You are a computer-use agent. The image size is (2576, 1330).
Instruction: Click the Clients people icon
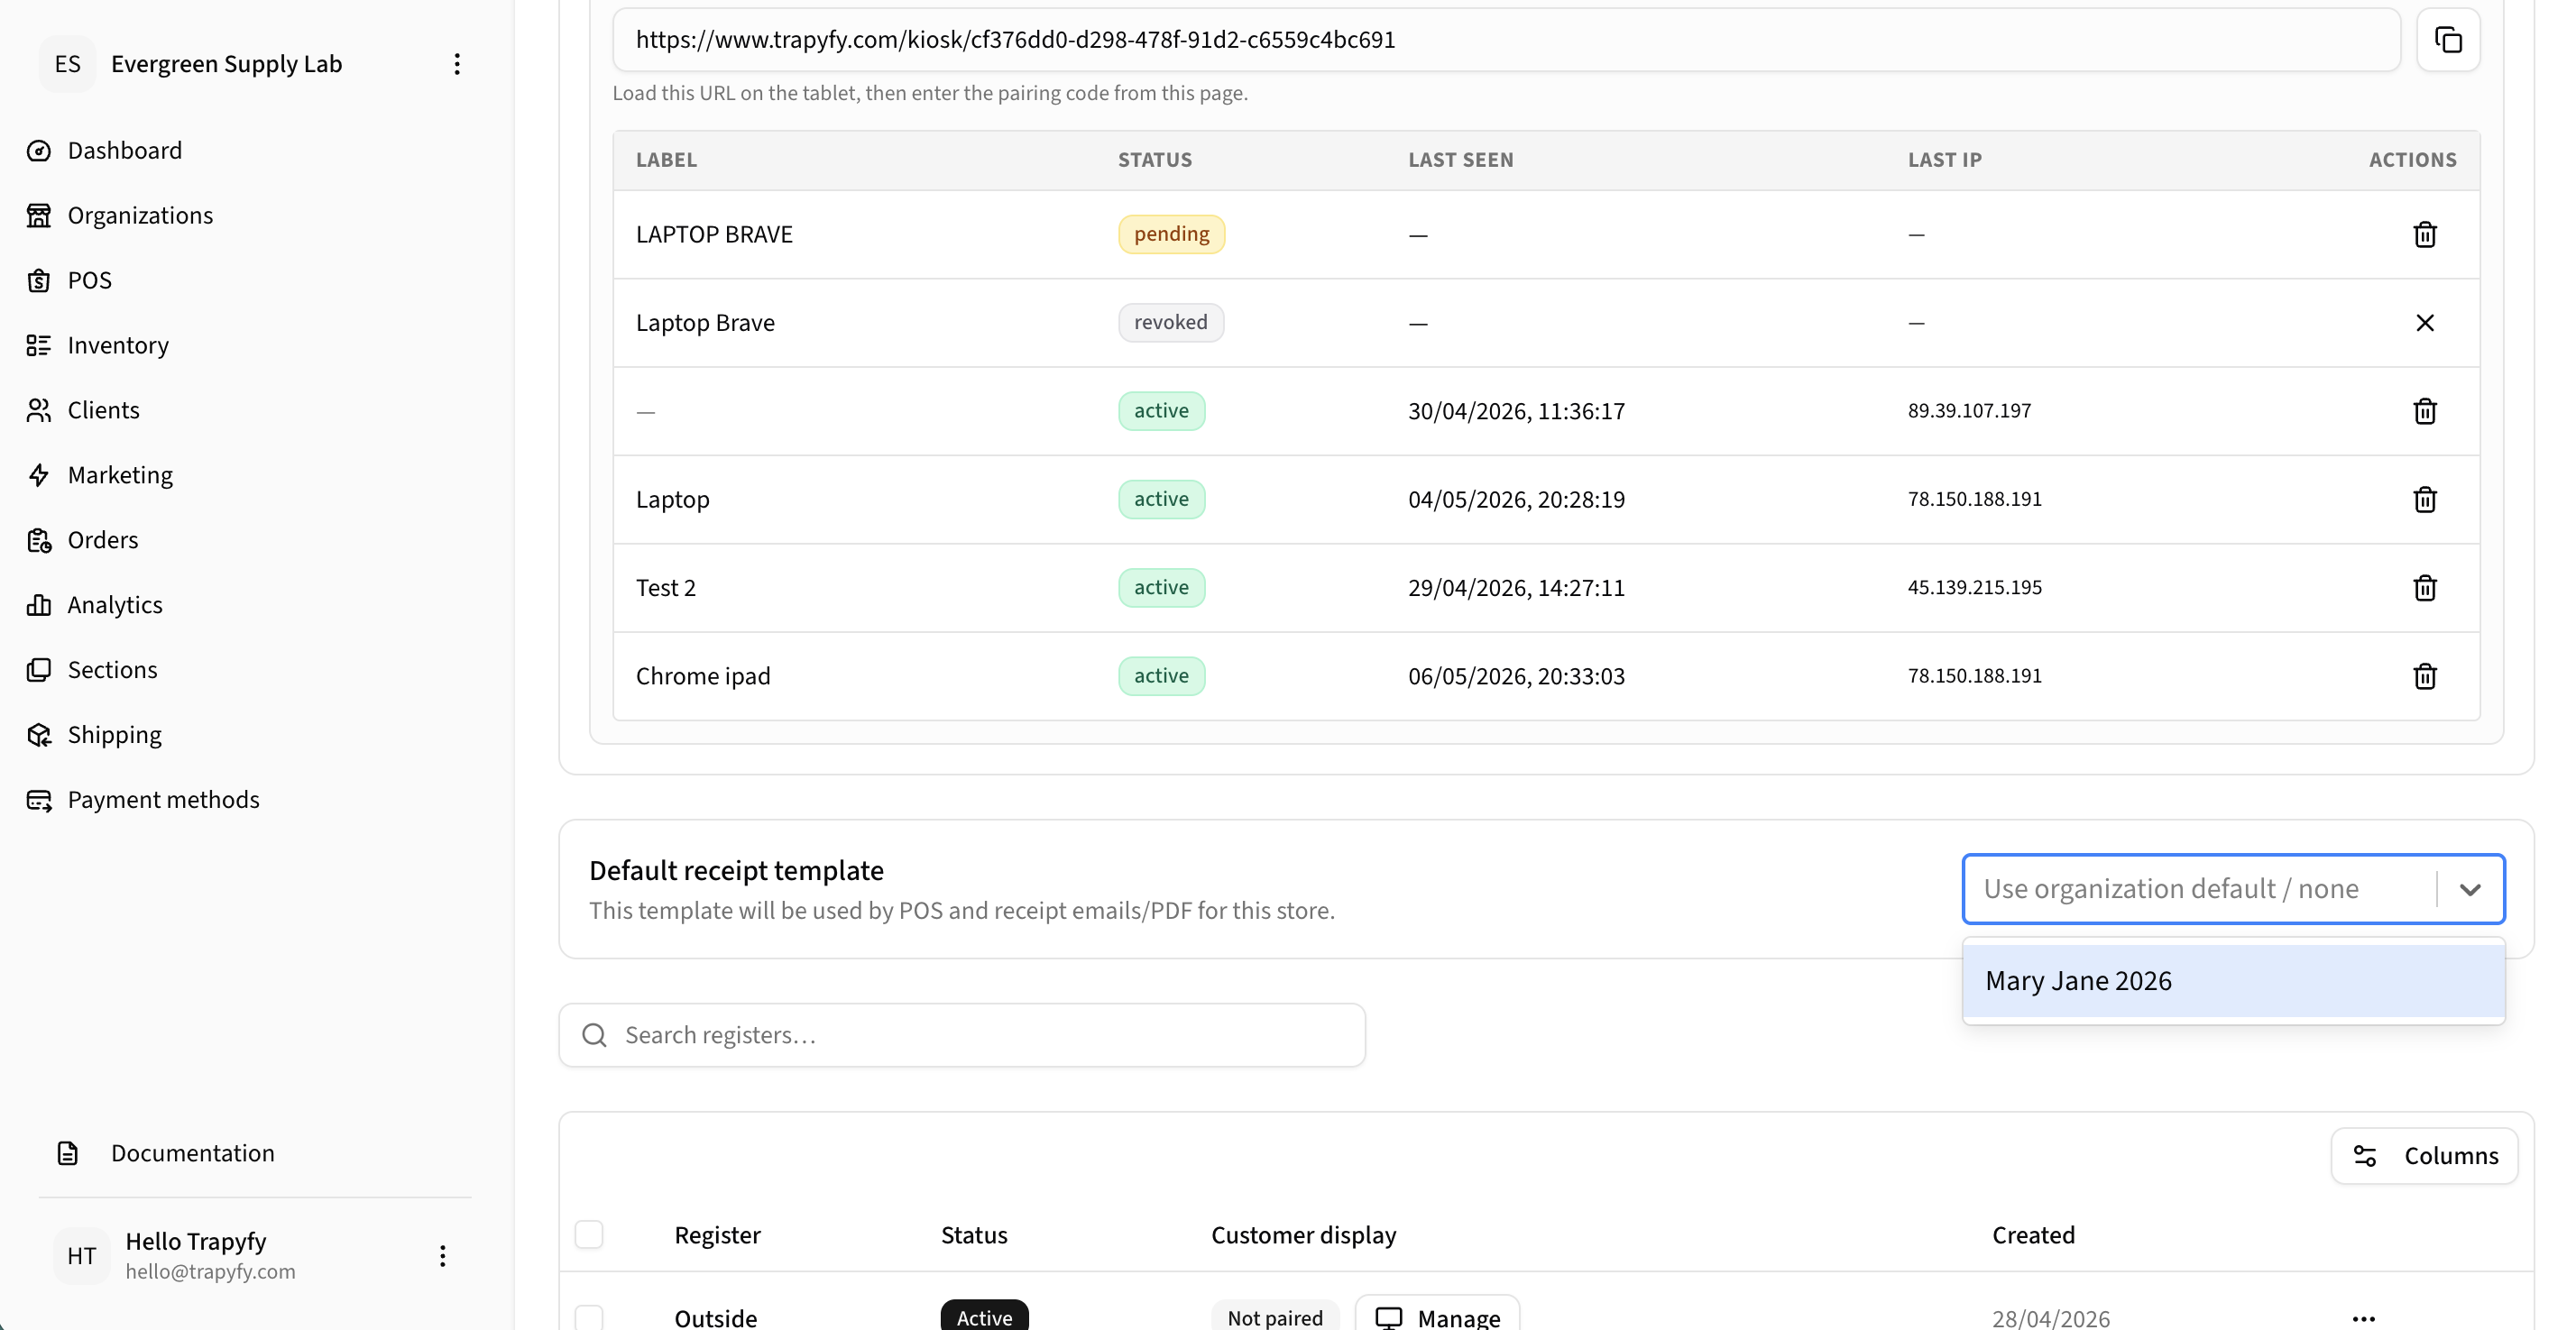(39, 411)
